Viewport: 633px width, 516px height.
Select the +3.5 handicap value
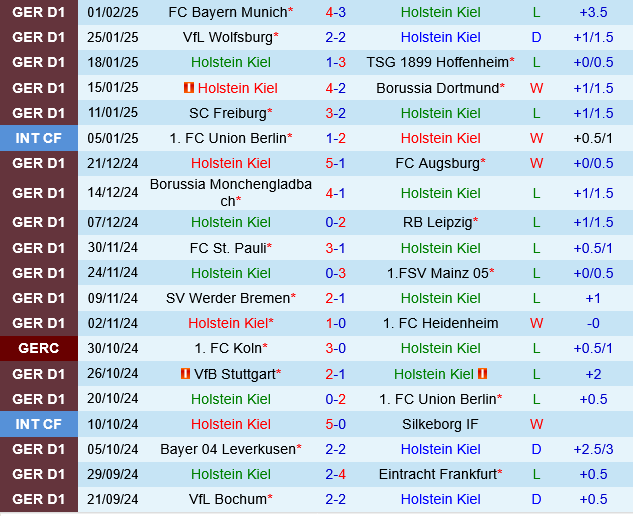pos(593,12)
